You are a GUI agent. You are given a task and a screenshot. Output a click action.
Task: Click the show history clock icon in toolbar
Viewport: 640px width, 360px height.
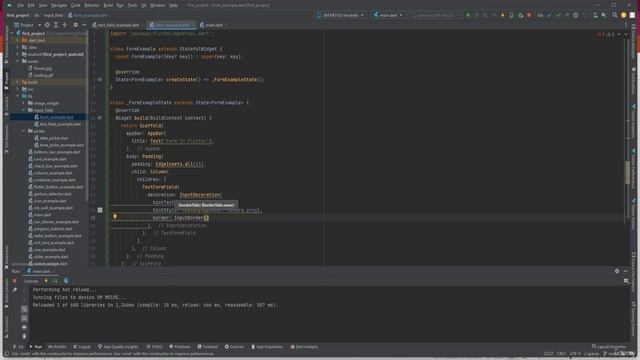(x=576, y=15)
